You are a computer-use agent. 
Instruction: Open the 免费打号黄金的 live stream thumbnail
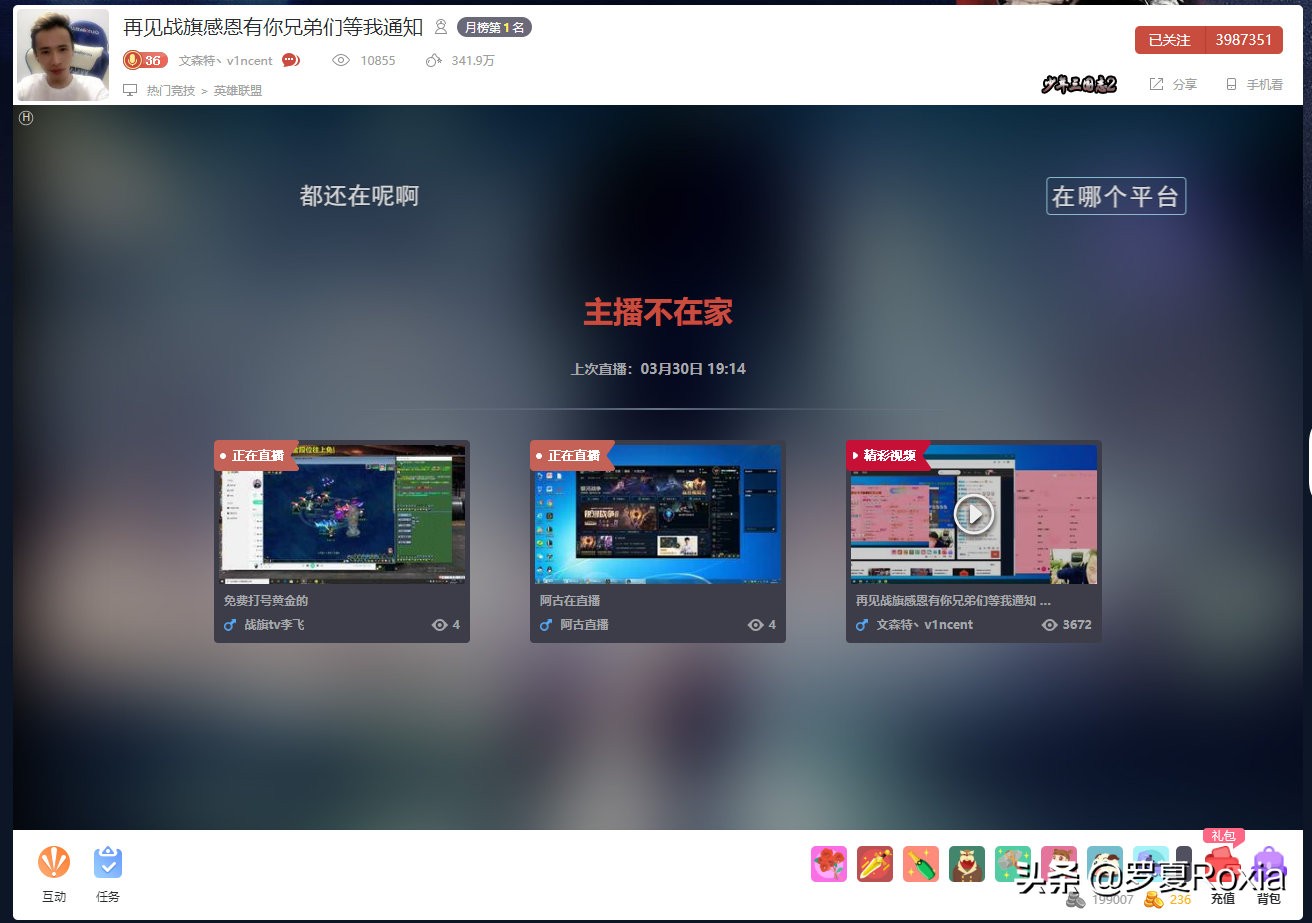(342, 513)
